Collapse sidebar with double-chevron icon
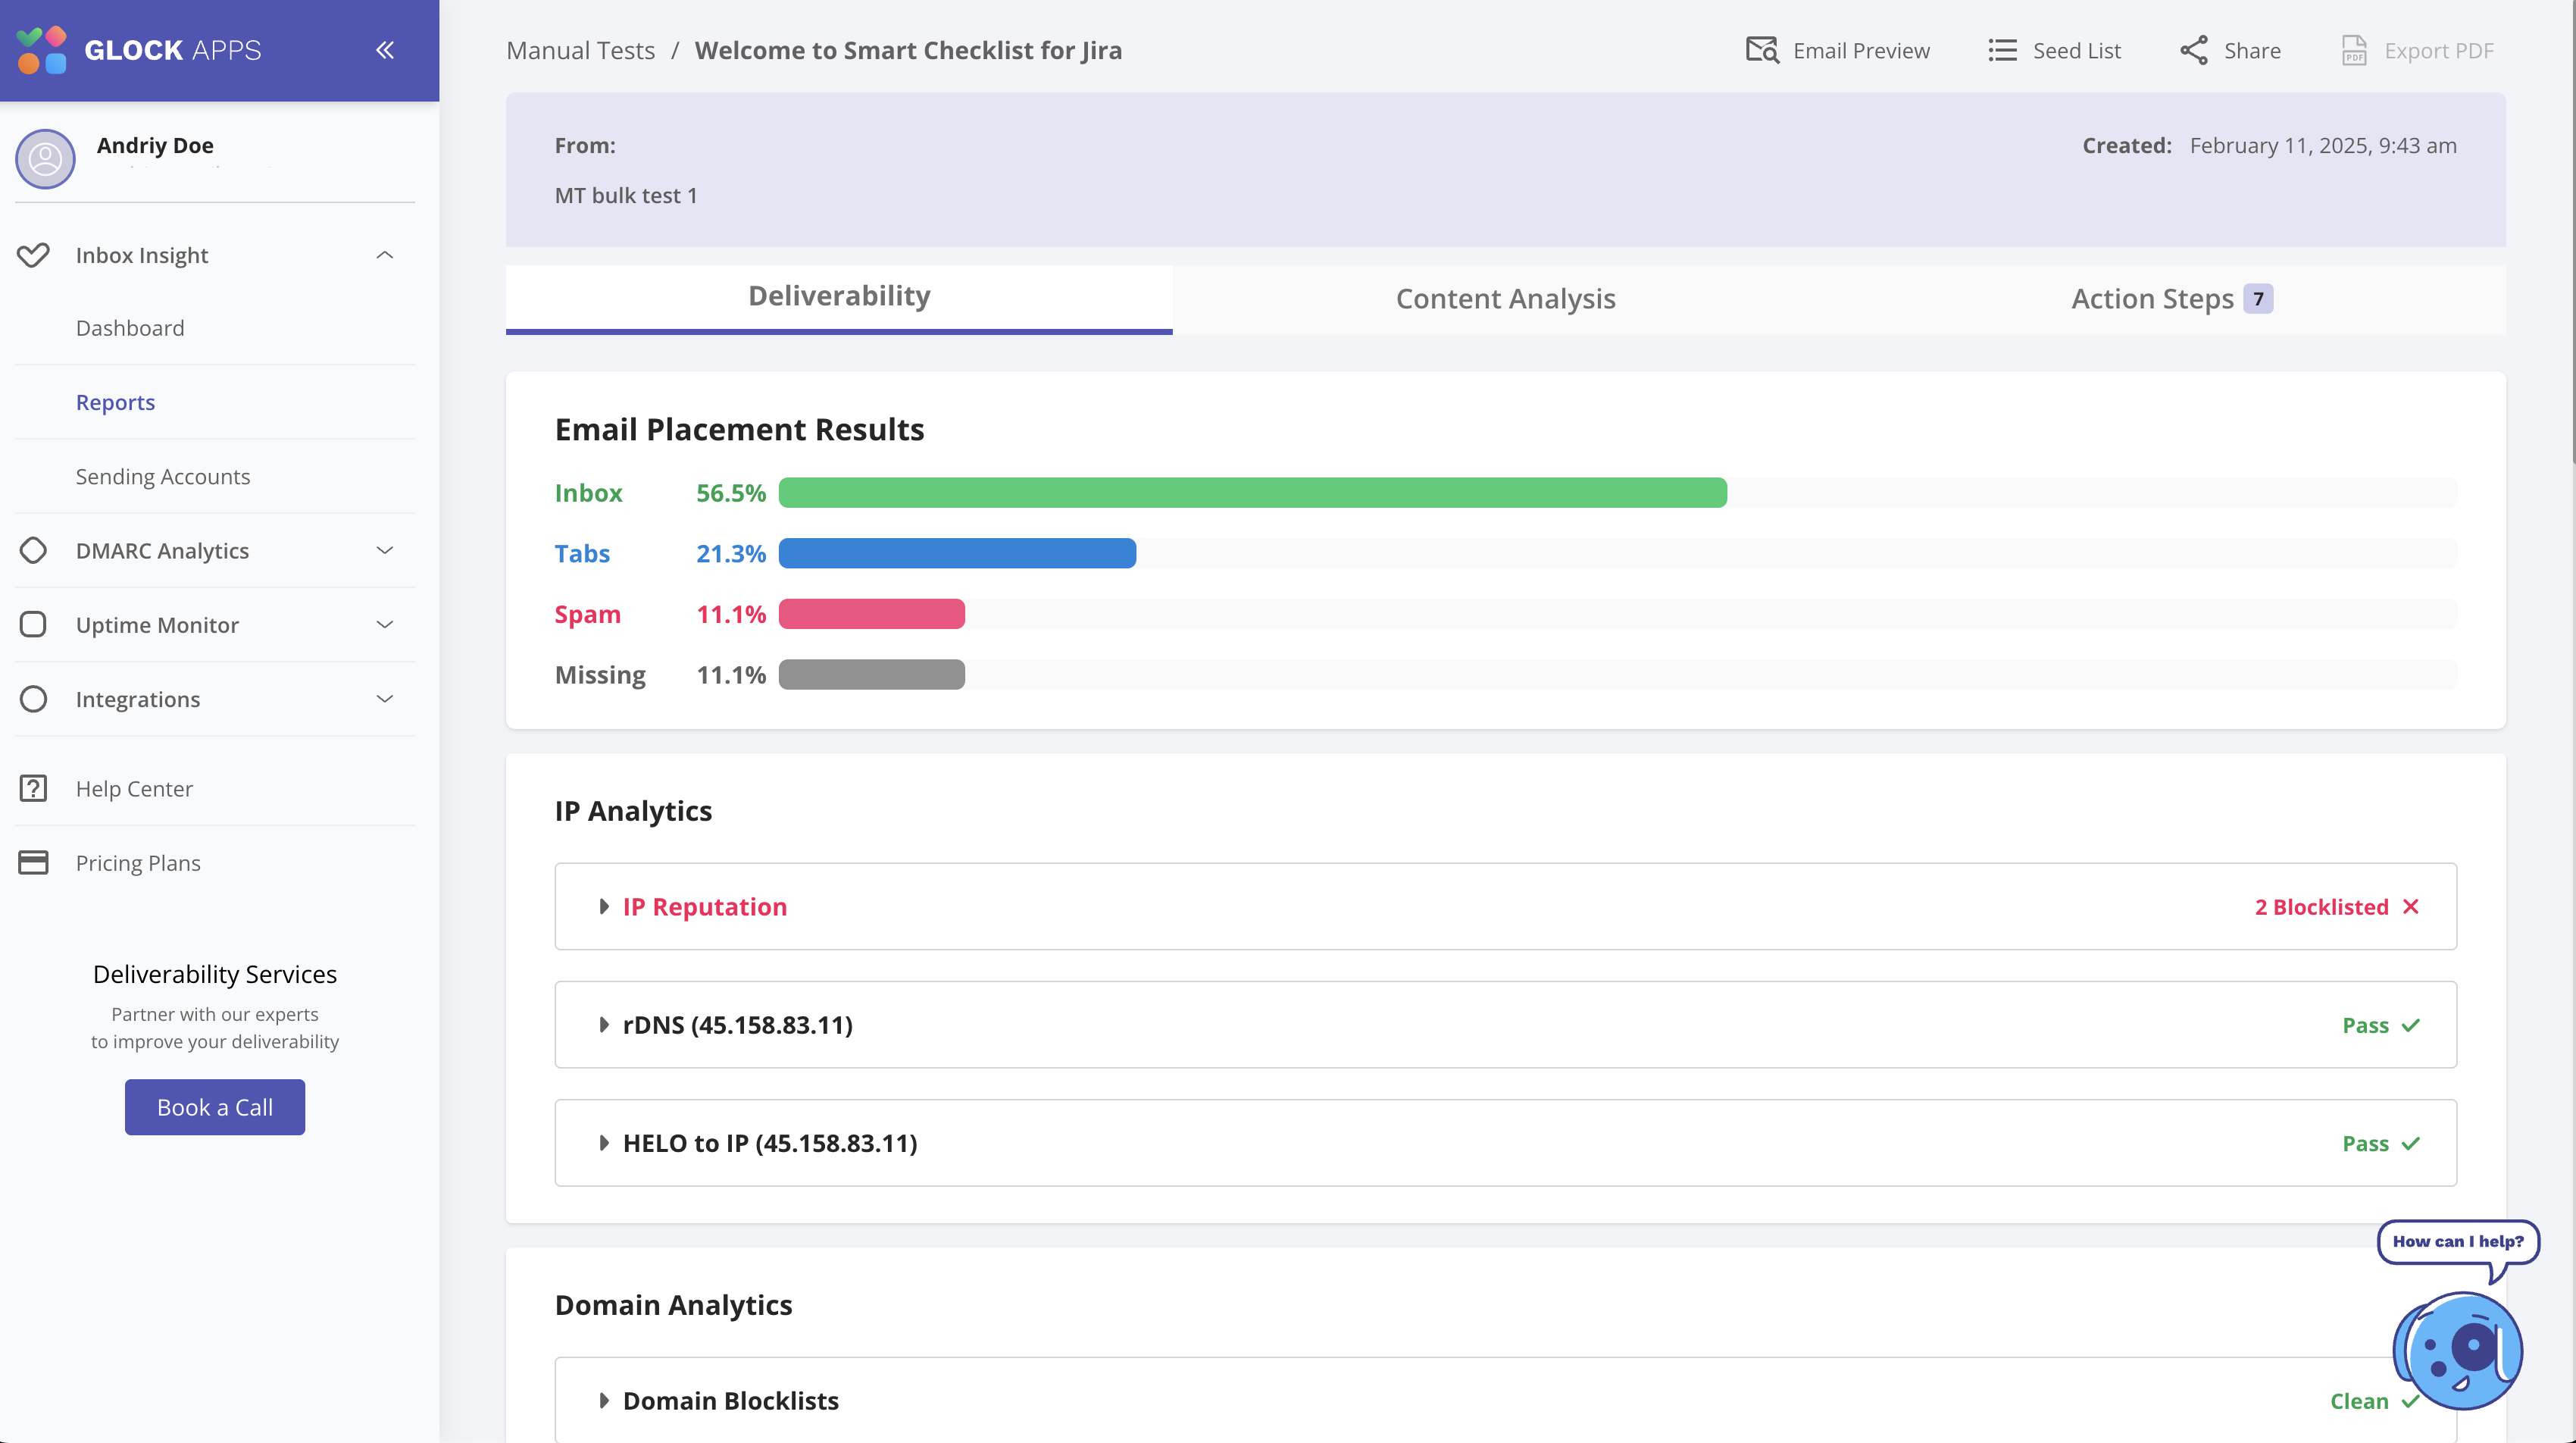 click(x=385, y=50)
